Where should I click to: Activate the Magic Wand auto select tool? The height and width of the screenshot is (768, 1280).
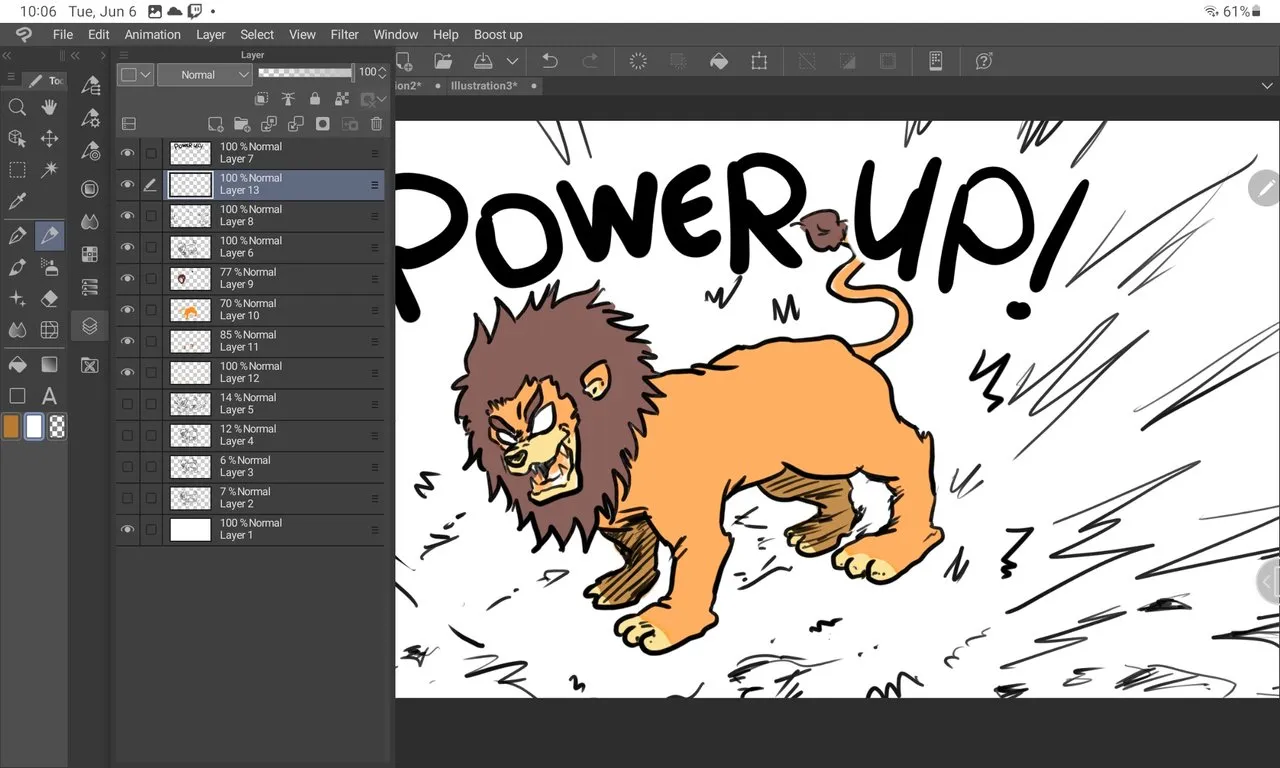tap(49, 170)
